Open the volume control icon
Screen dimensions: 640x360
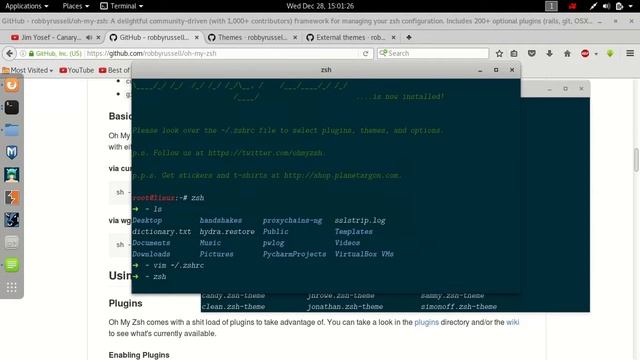pos(606,6)
